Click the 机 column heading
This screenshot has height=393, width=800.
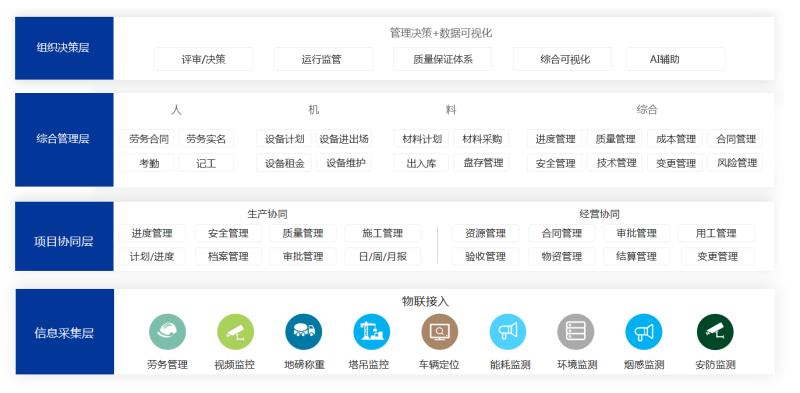click(314, 110)
